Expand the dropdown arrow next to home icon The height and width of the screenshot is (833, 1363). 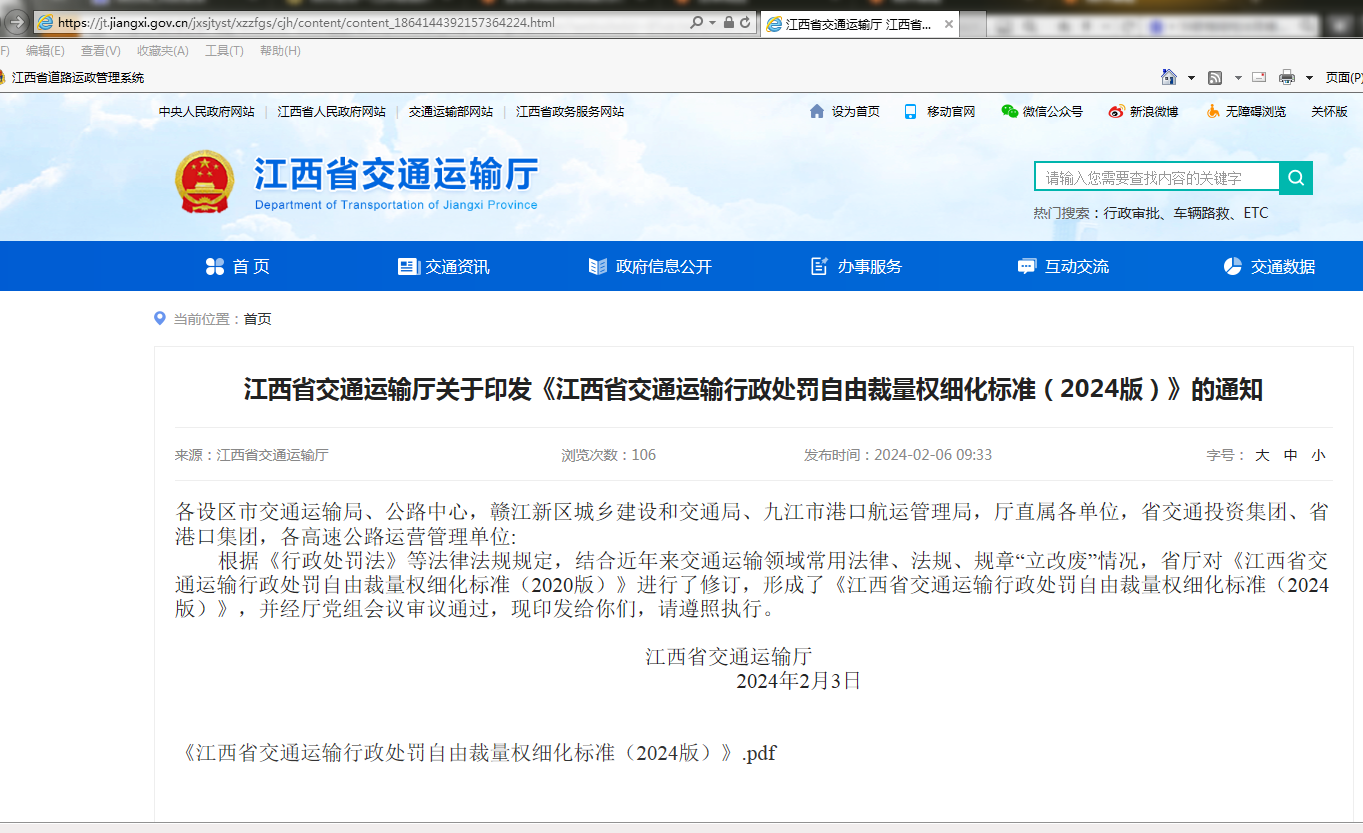pos(1191,78)
